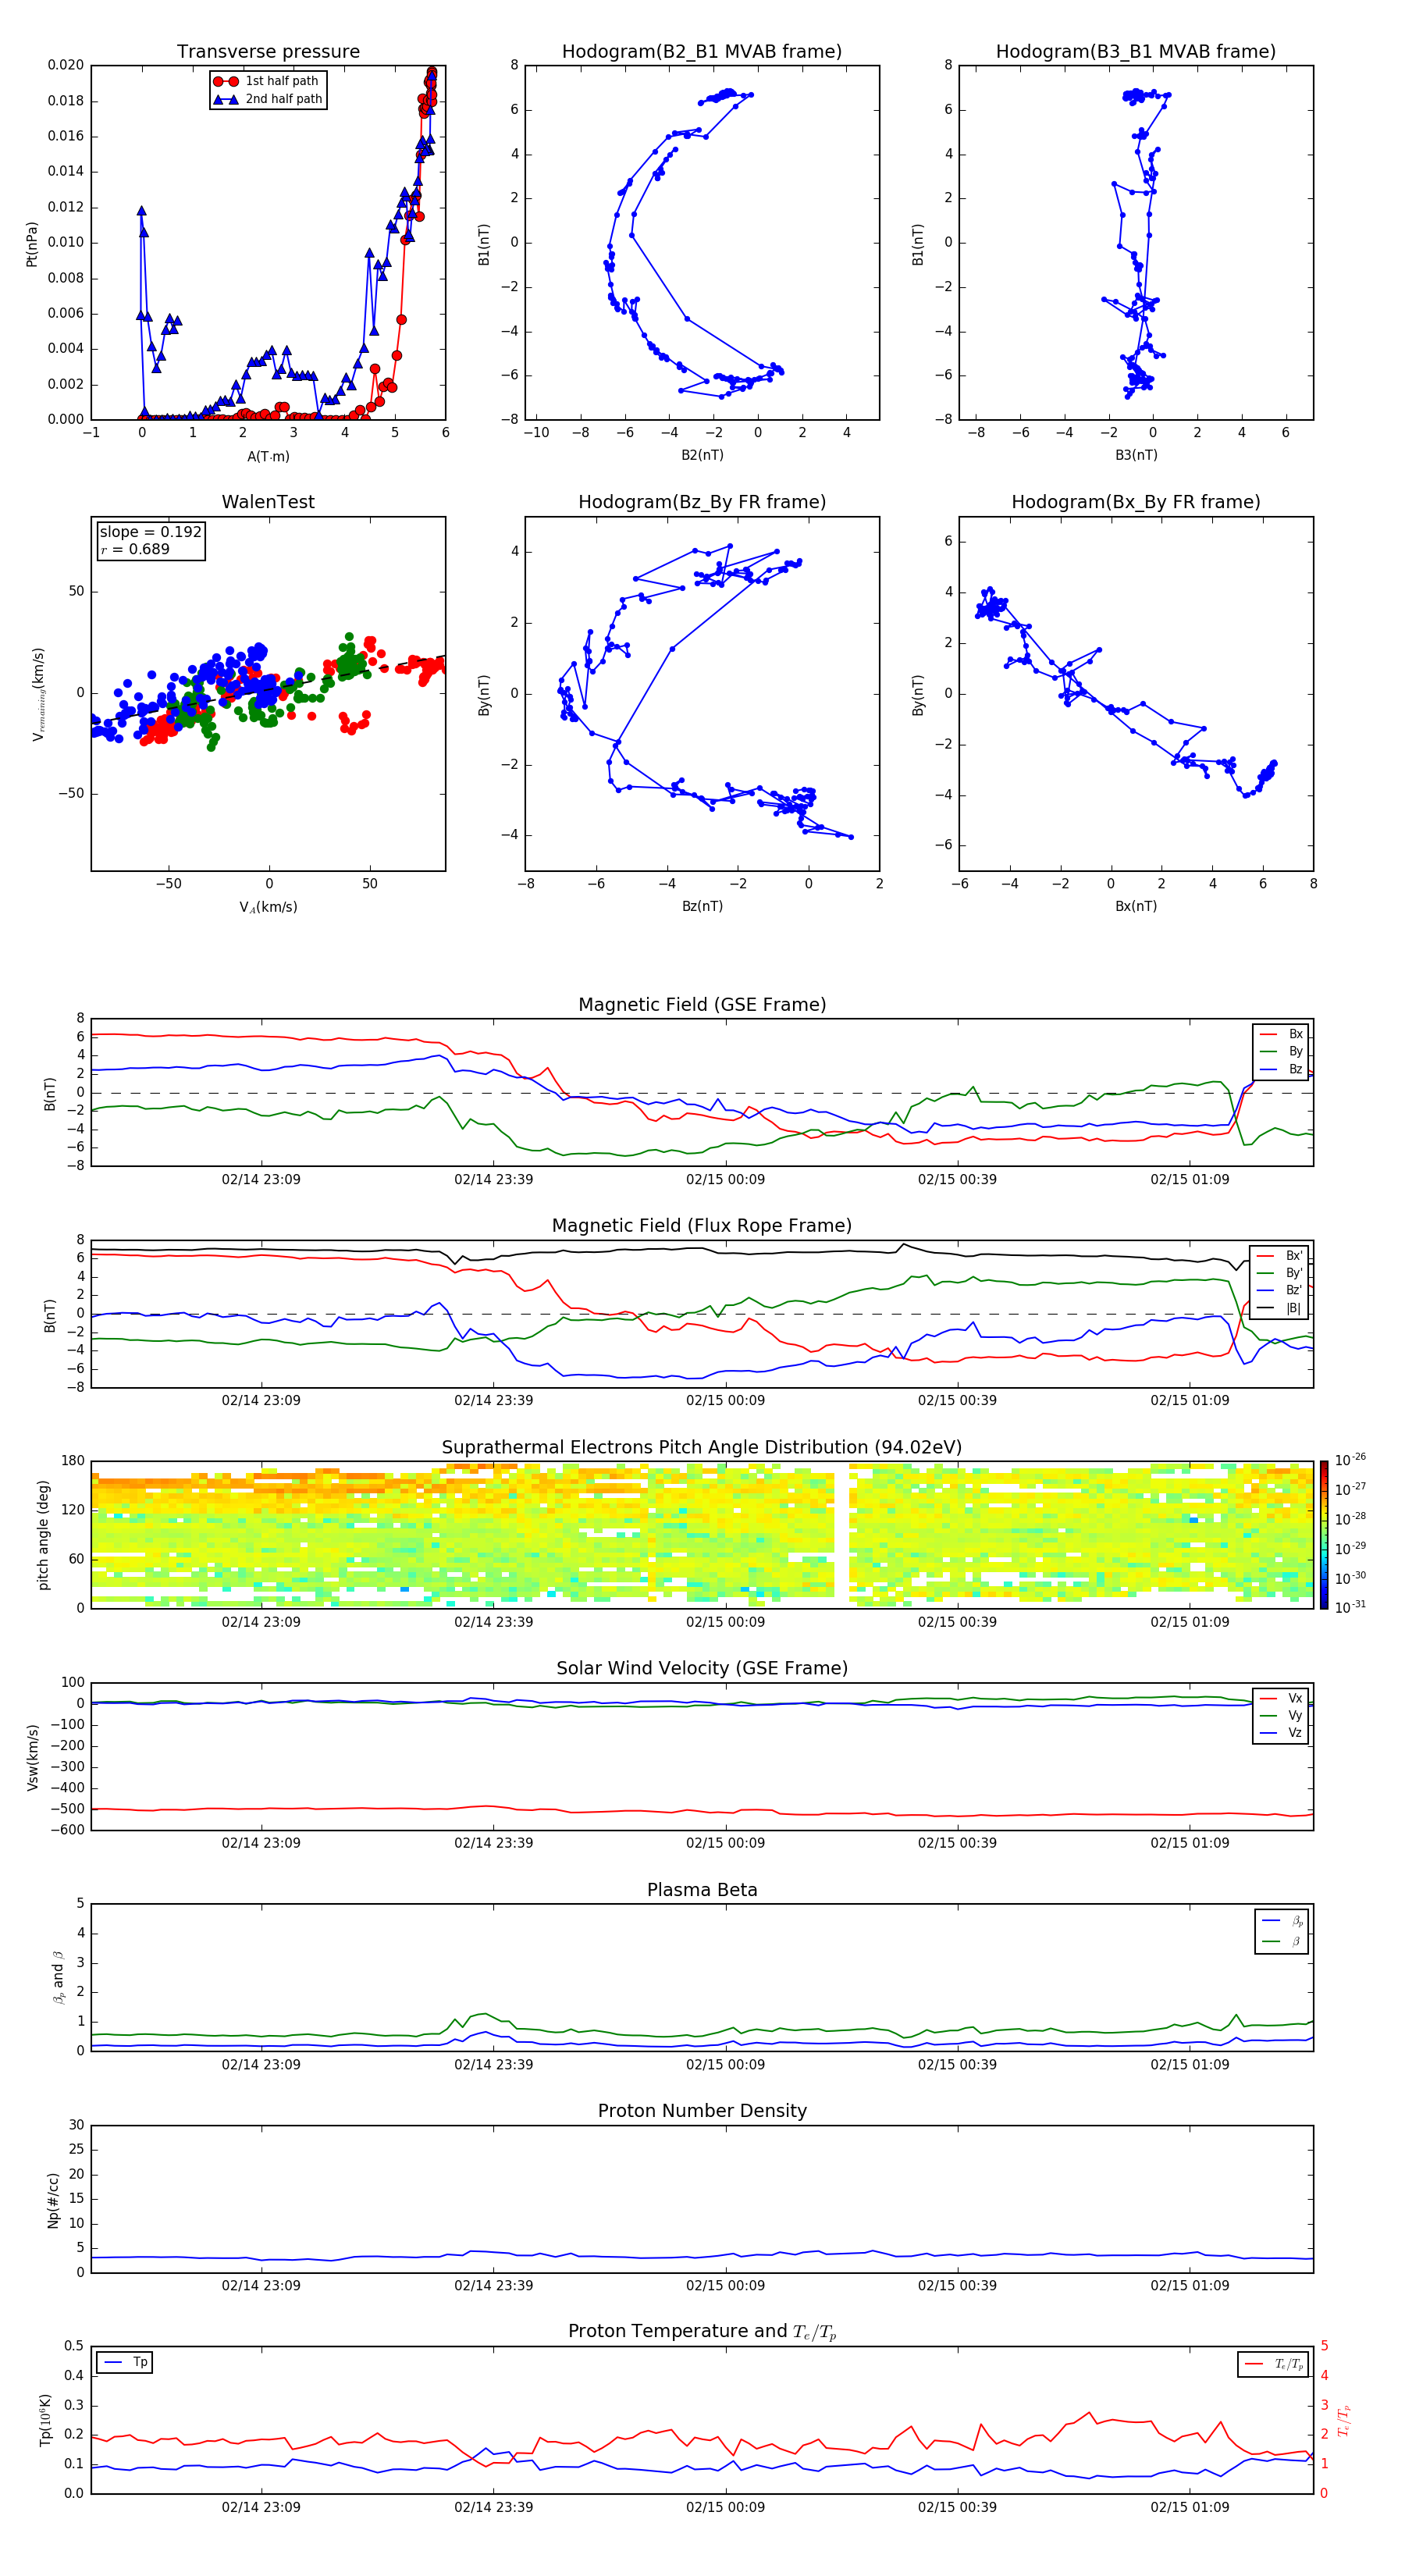Click the Suprathermal Electrons Pitch Angle title
1405x2576 pixels.
pos(702,1447)
